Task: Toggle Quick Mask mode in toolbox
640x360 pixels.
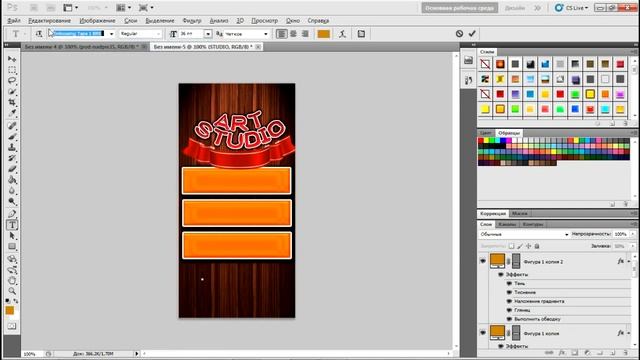Action: pos(12,326)
